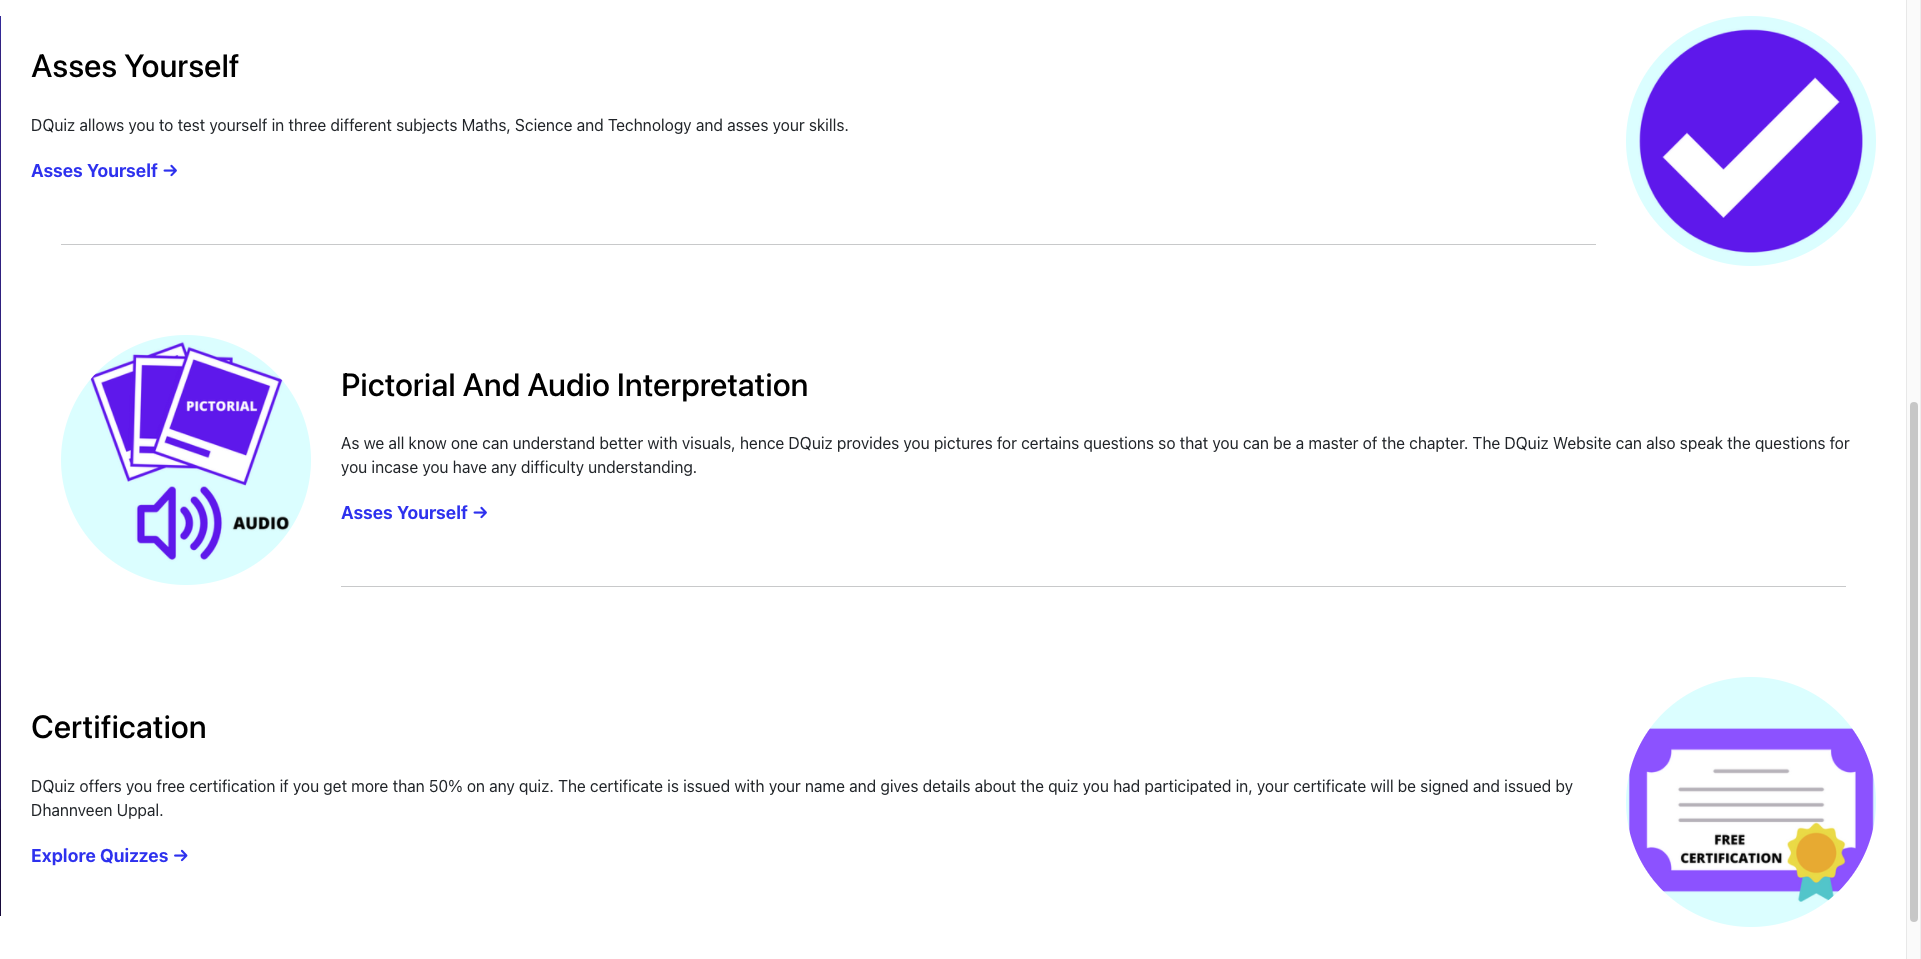Open Asses Yourself link under Pictorial section
Screen dimensions: 1921x959
[404, 513]
